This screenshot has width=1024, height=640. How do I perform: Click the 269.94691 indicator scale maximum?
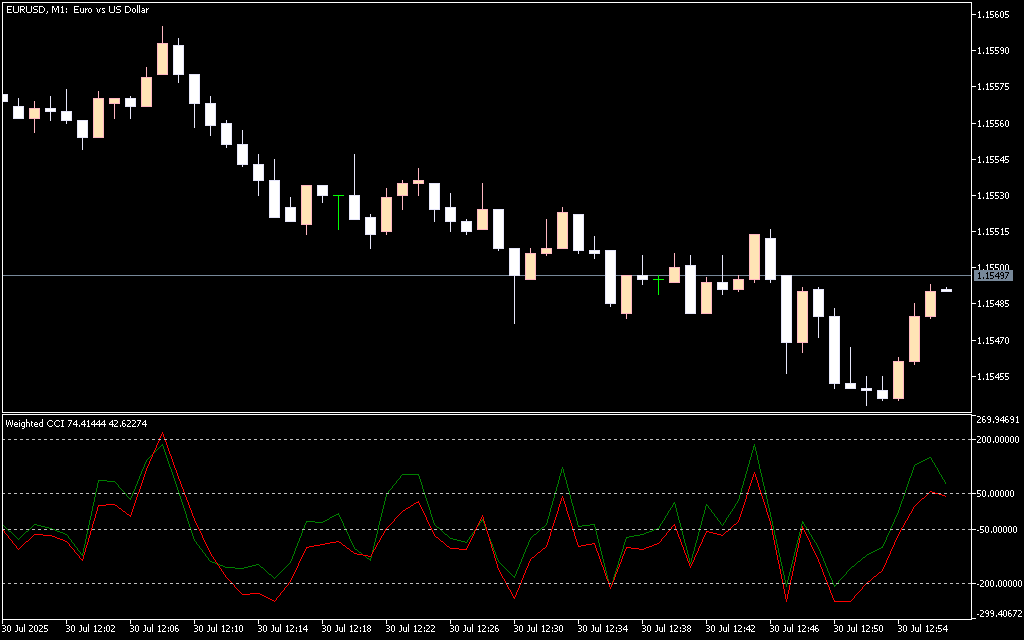(996, 420)
